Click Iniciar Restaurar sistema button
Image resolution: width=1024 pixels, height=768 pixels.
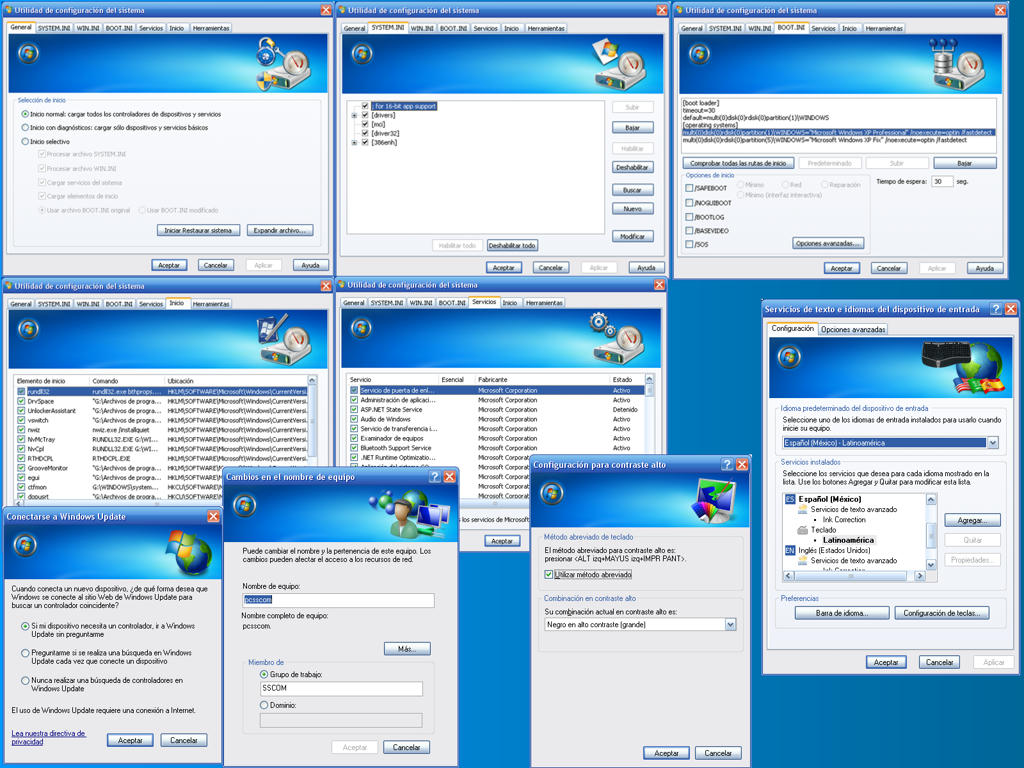point(199,231)
